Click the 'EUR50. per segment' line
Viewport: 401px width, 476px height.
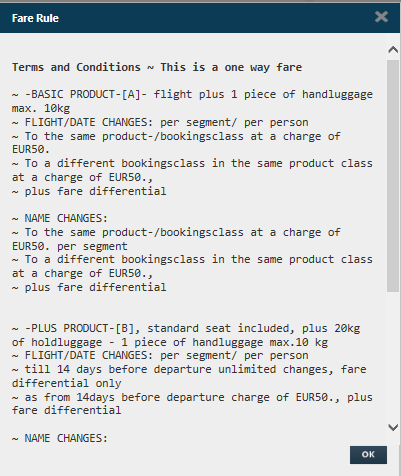tap(70, 246)
